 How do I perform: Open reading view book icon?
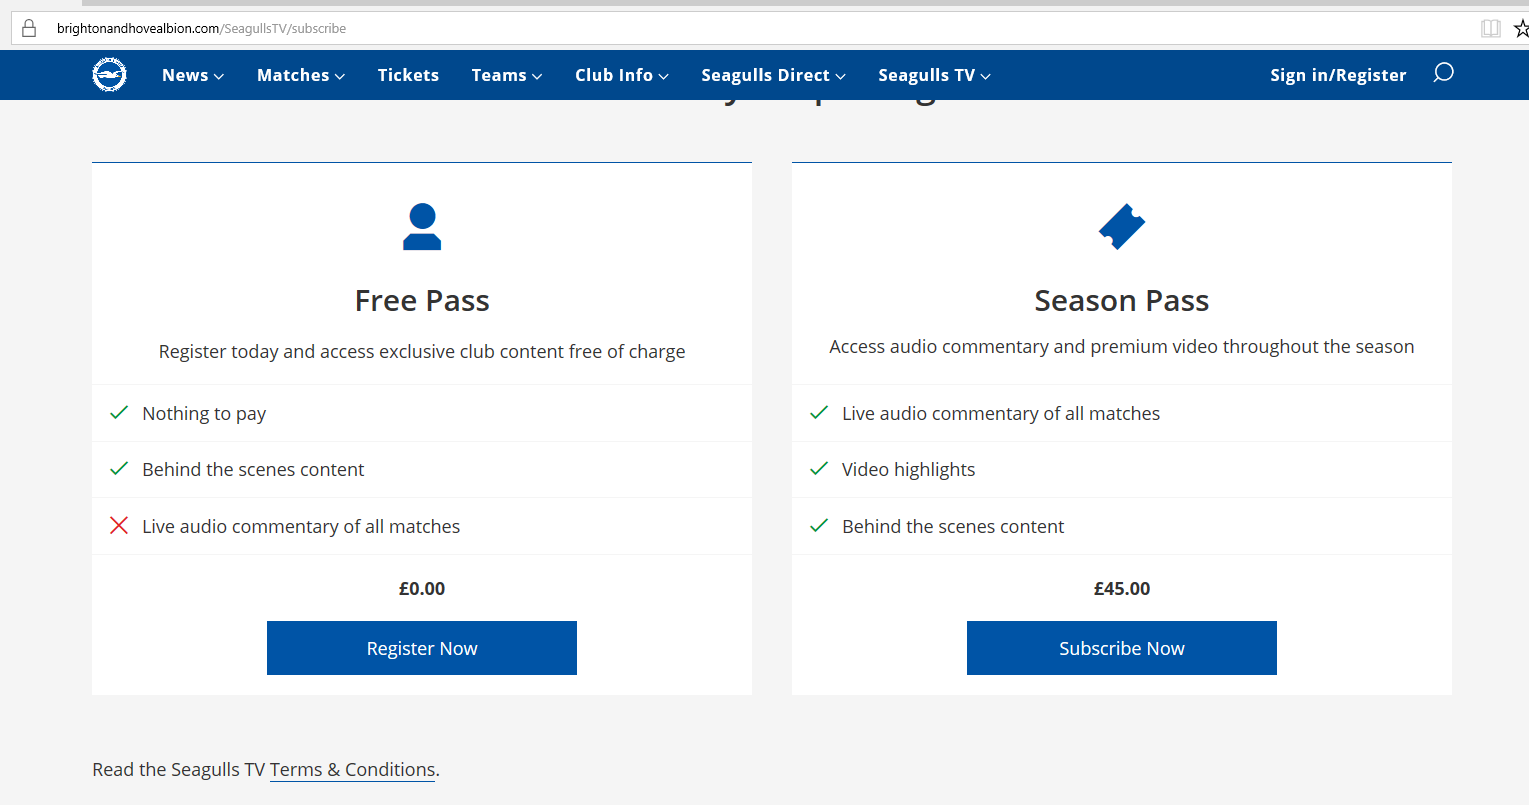coord(1490,28)
